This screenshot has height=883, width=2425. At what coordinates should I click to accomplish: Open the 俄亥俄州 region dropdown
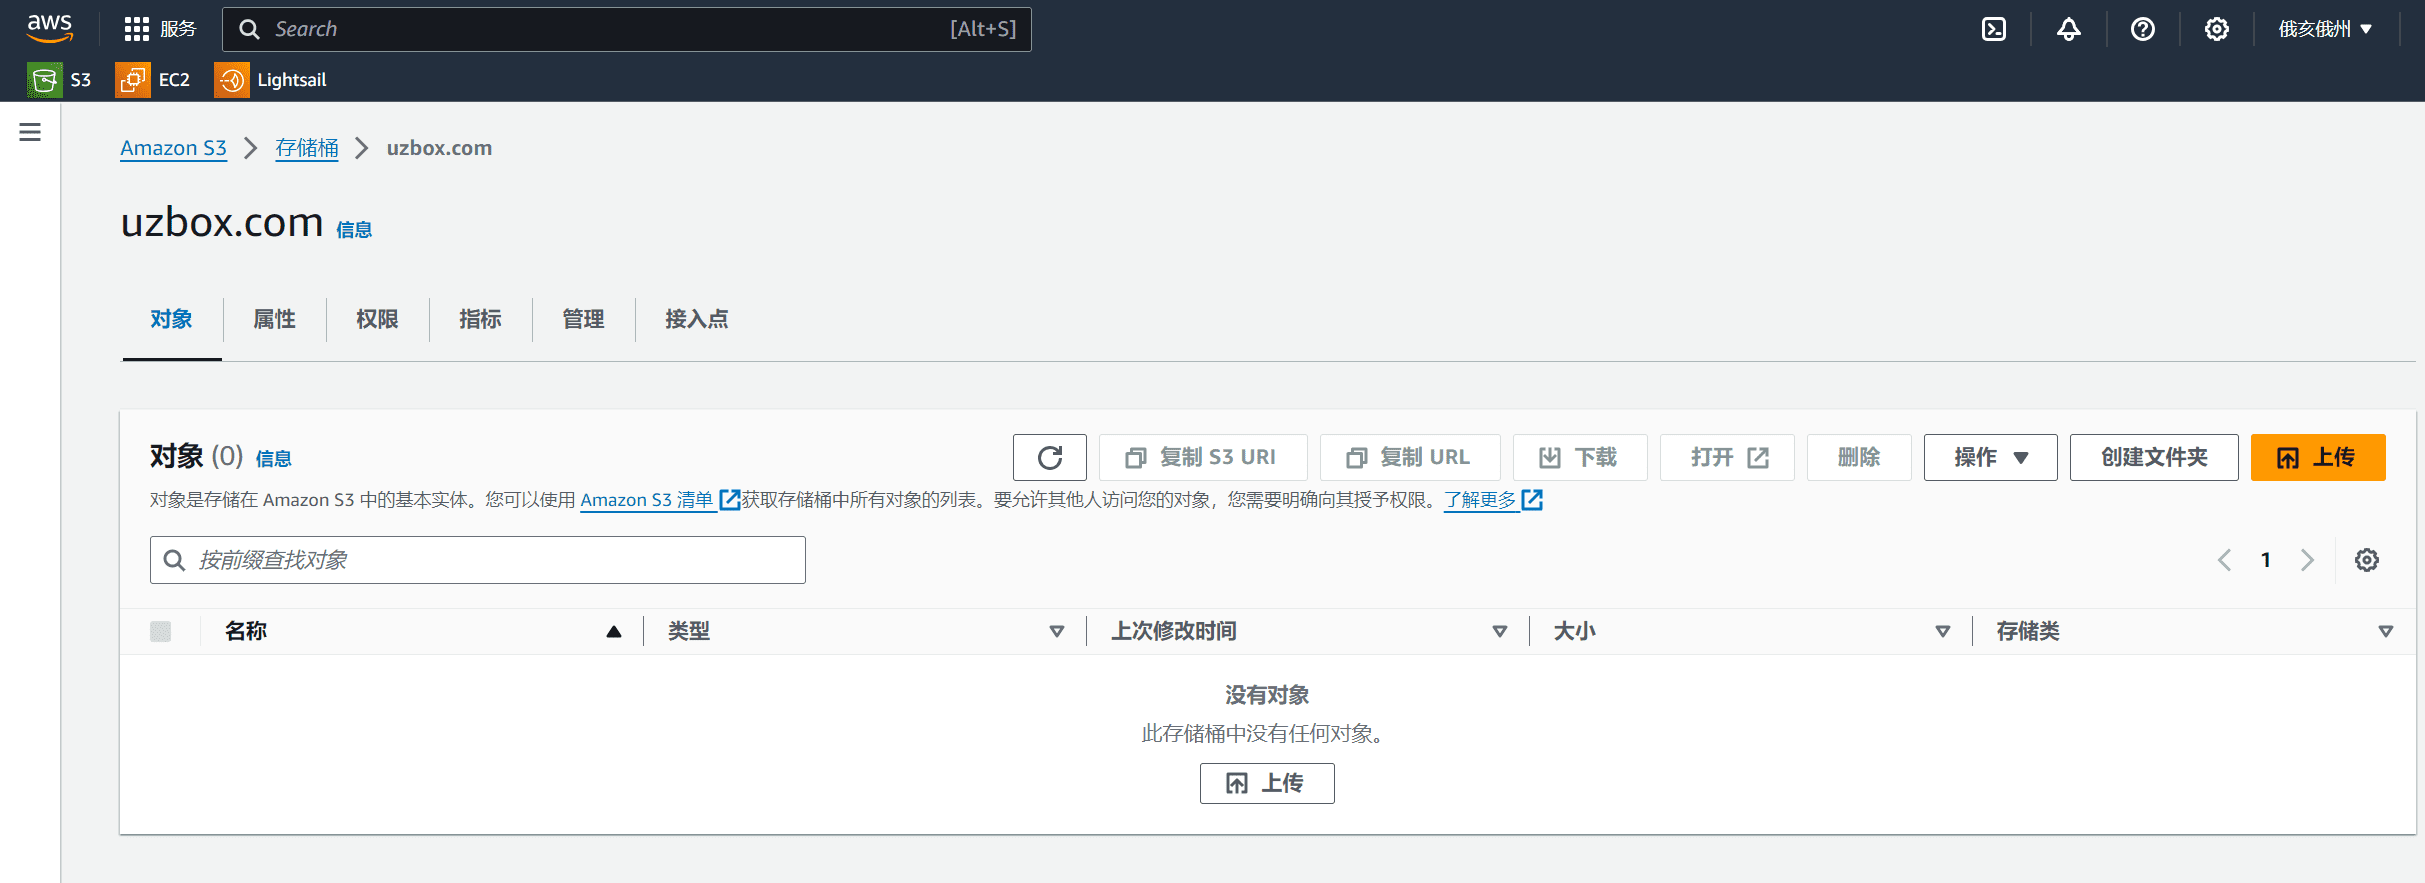(x=2325, y=29)
